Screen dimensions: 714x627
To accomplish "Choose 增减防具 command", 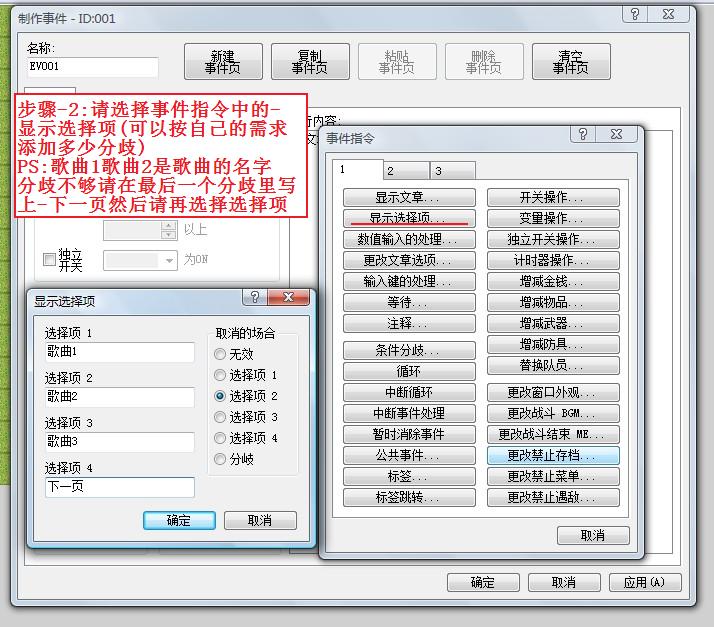I will (x=553, y=344).
